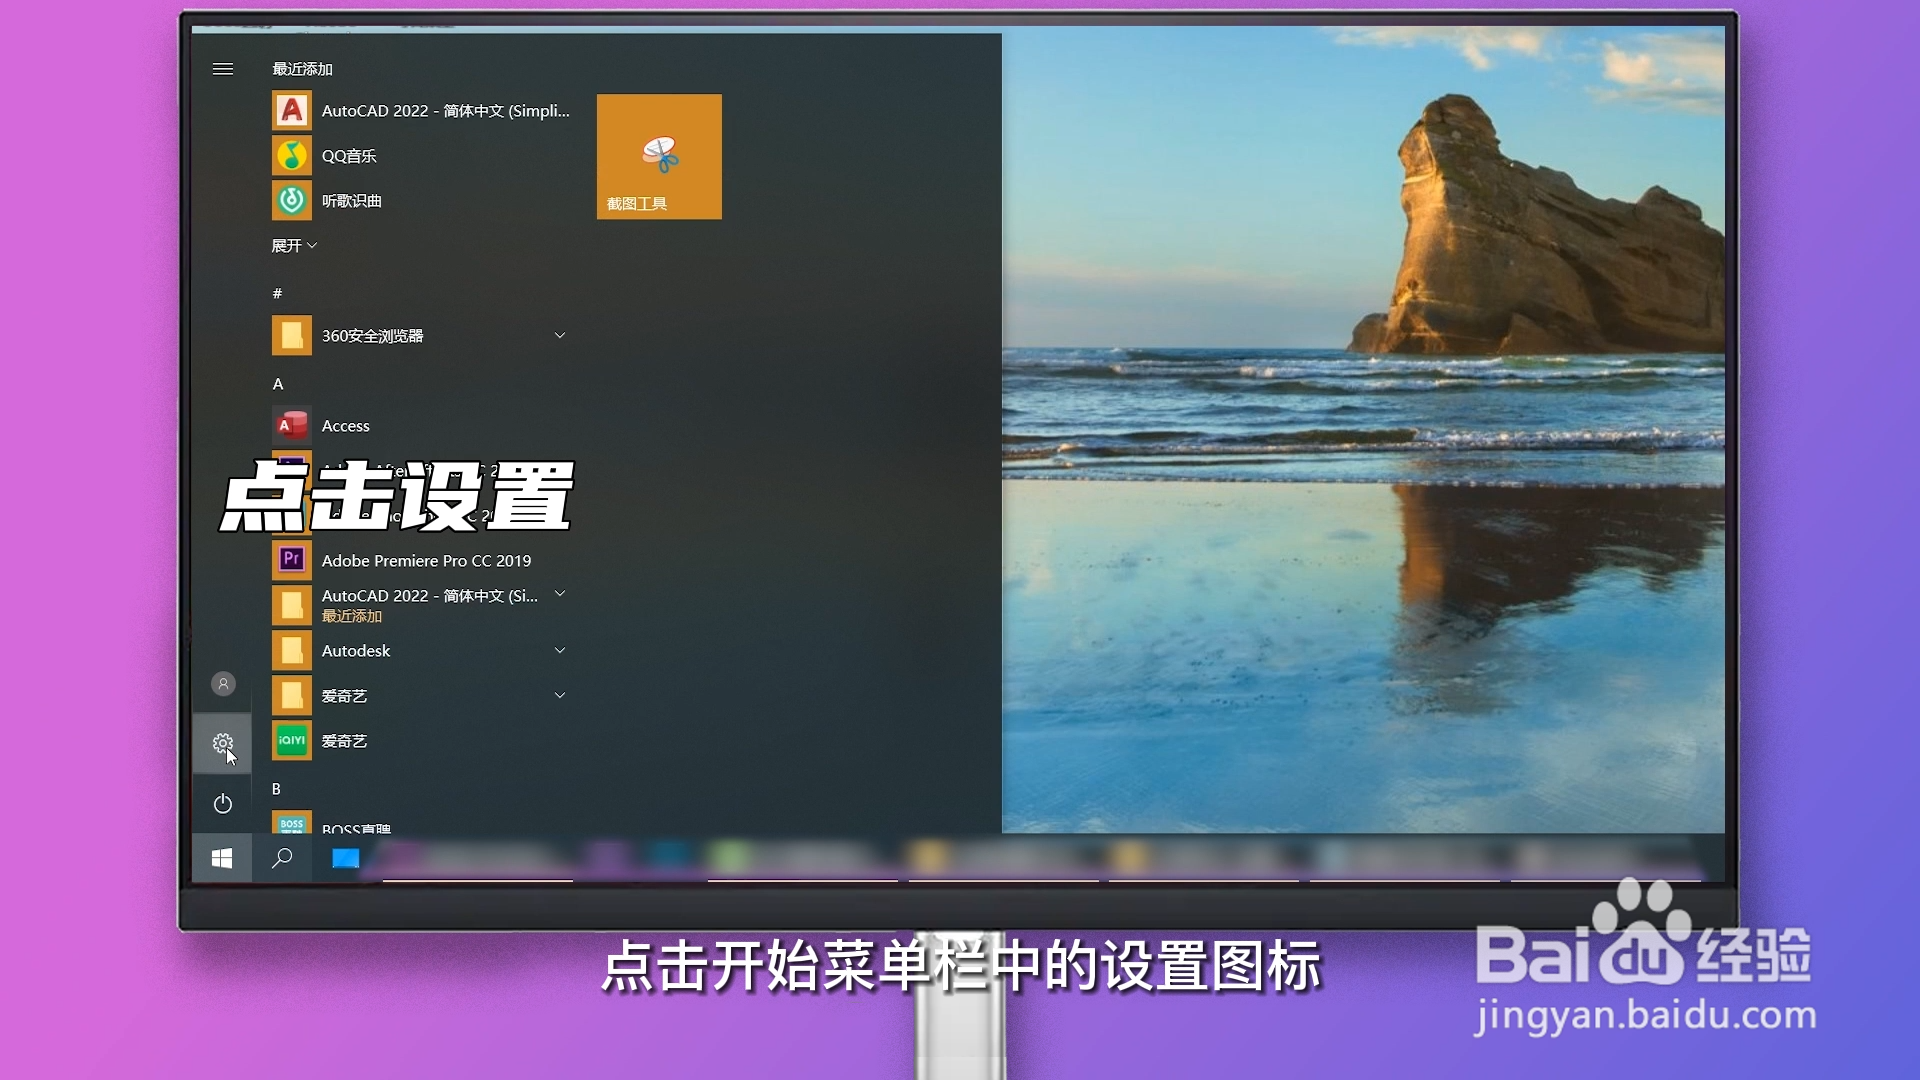Click the Power button icon

(x=222, y=803)
